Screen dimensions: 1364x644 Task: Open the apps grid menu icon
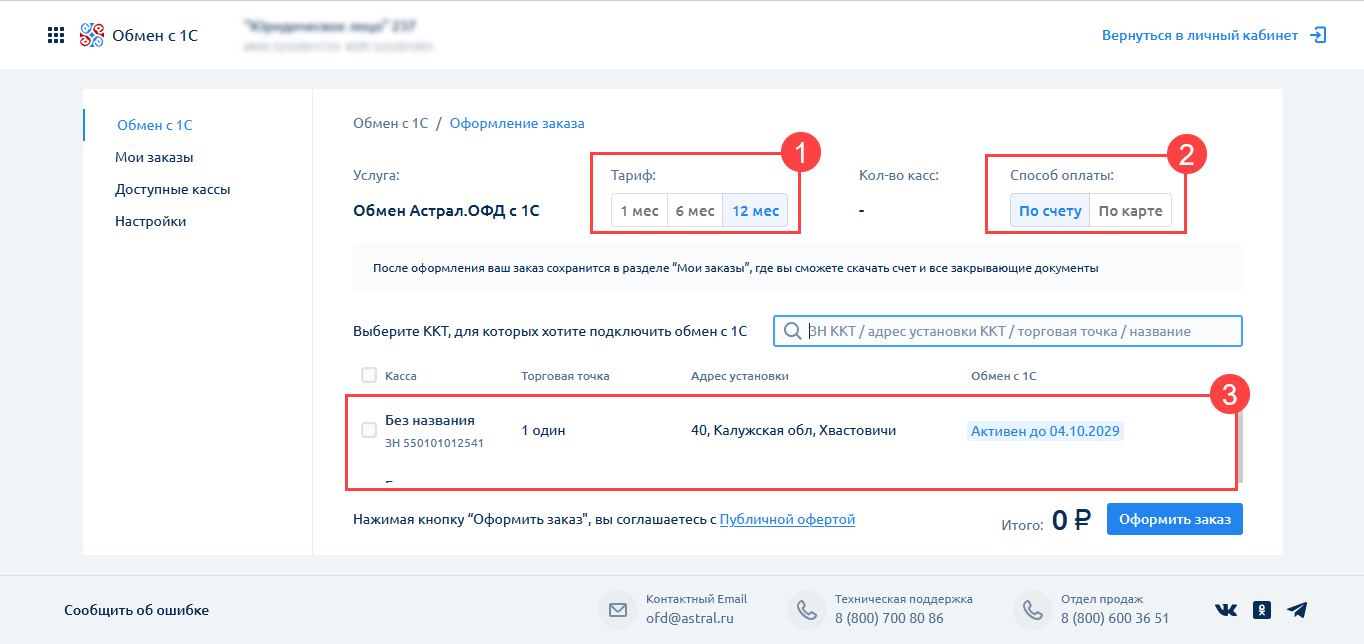[56, 35]
